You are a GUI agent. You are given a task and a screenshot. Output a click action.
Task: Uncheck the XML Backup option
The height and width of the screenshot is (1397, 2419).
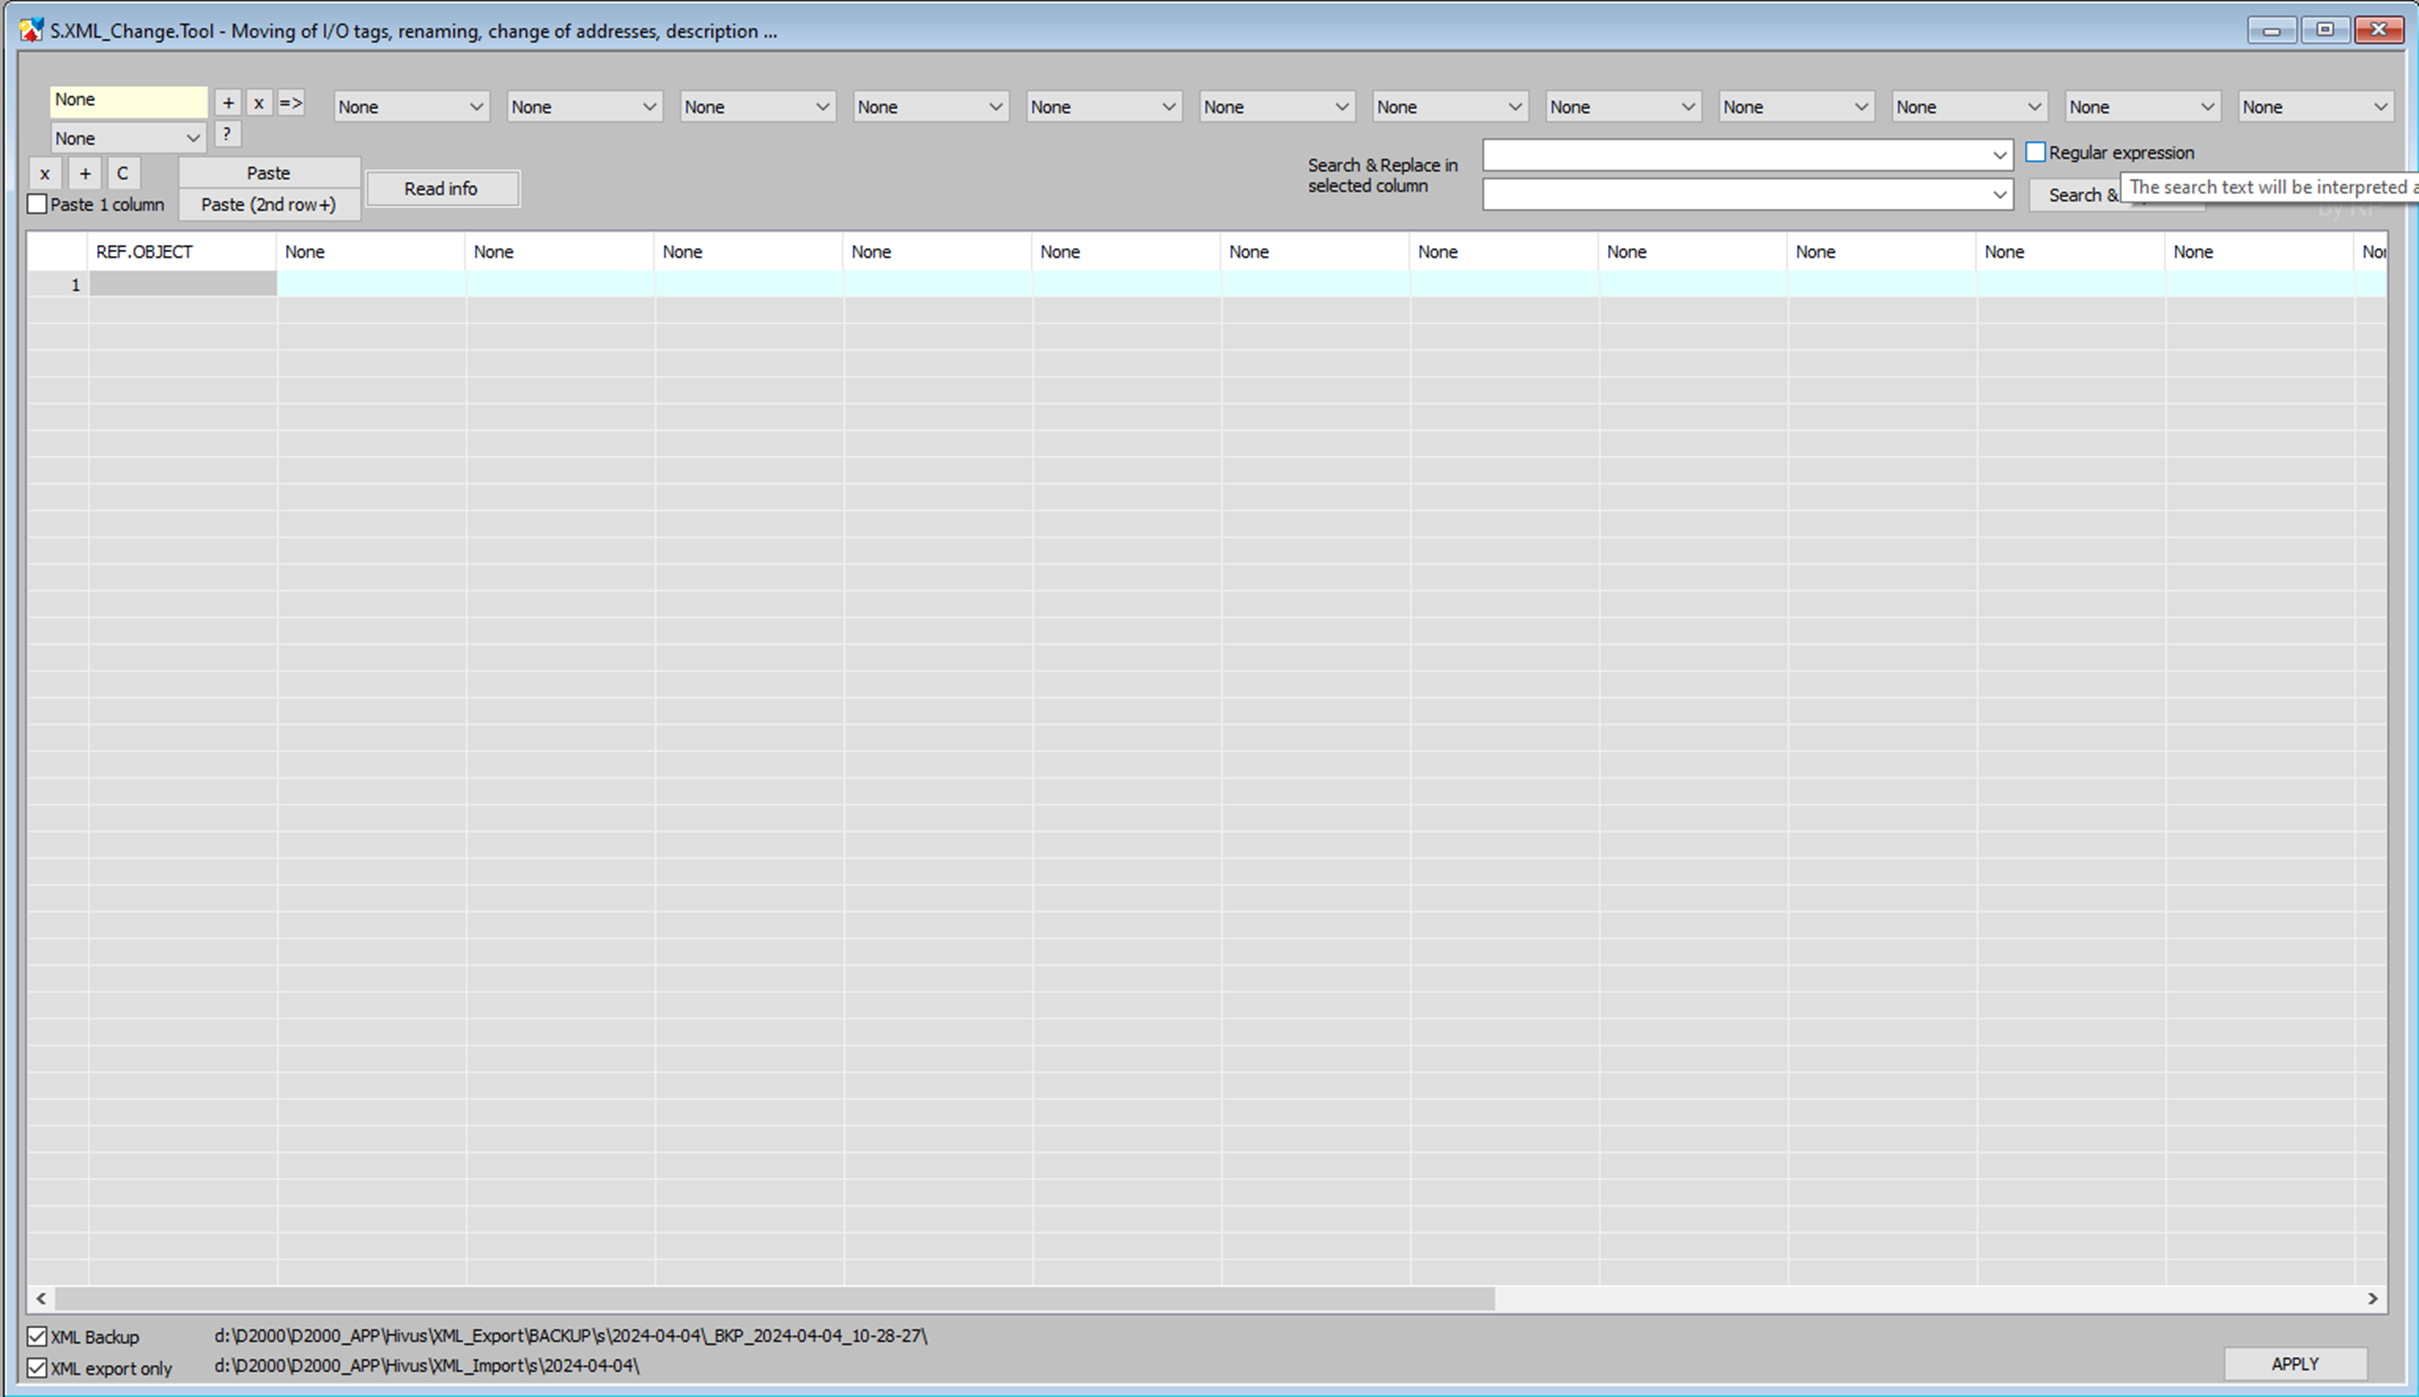click(x=37, y=1336)
